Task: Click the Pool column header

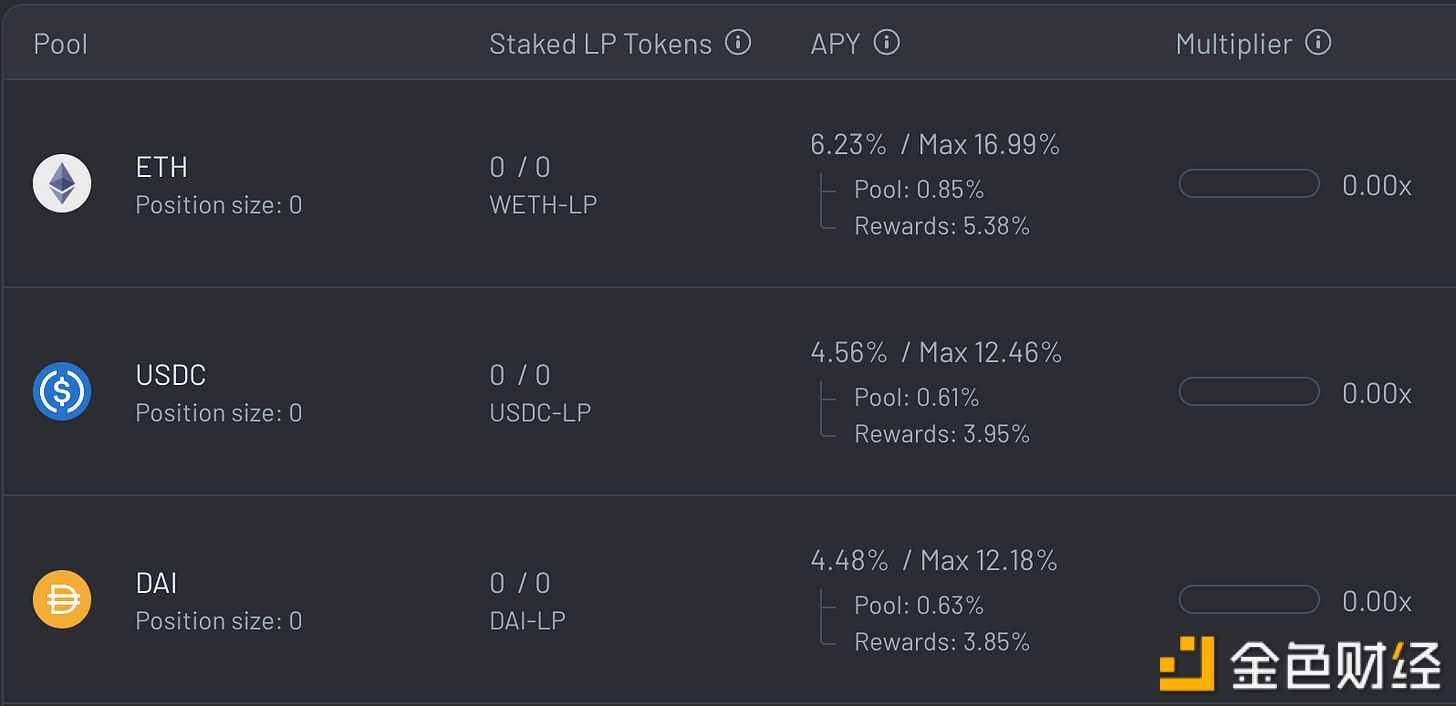Action: coord(61,44)
